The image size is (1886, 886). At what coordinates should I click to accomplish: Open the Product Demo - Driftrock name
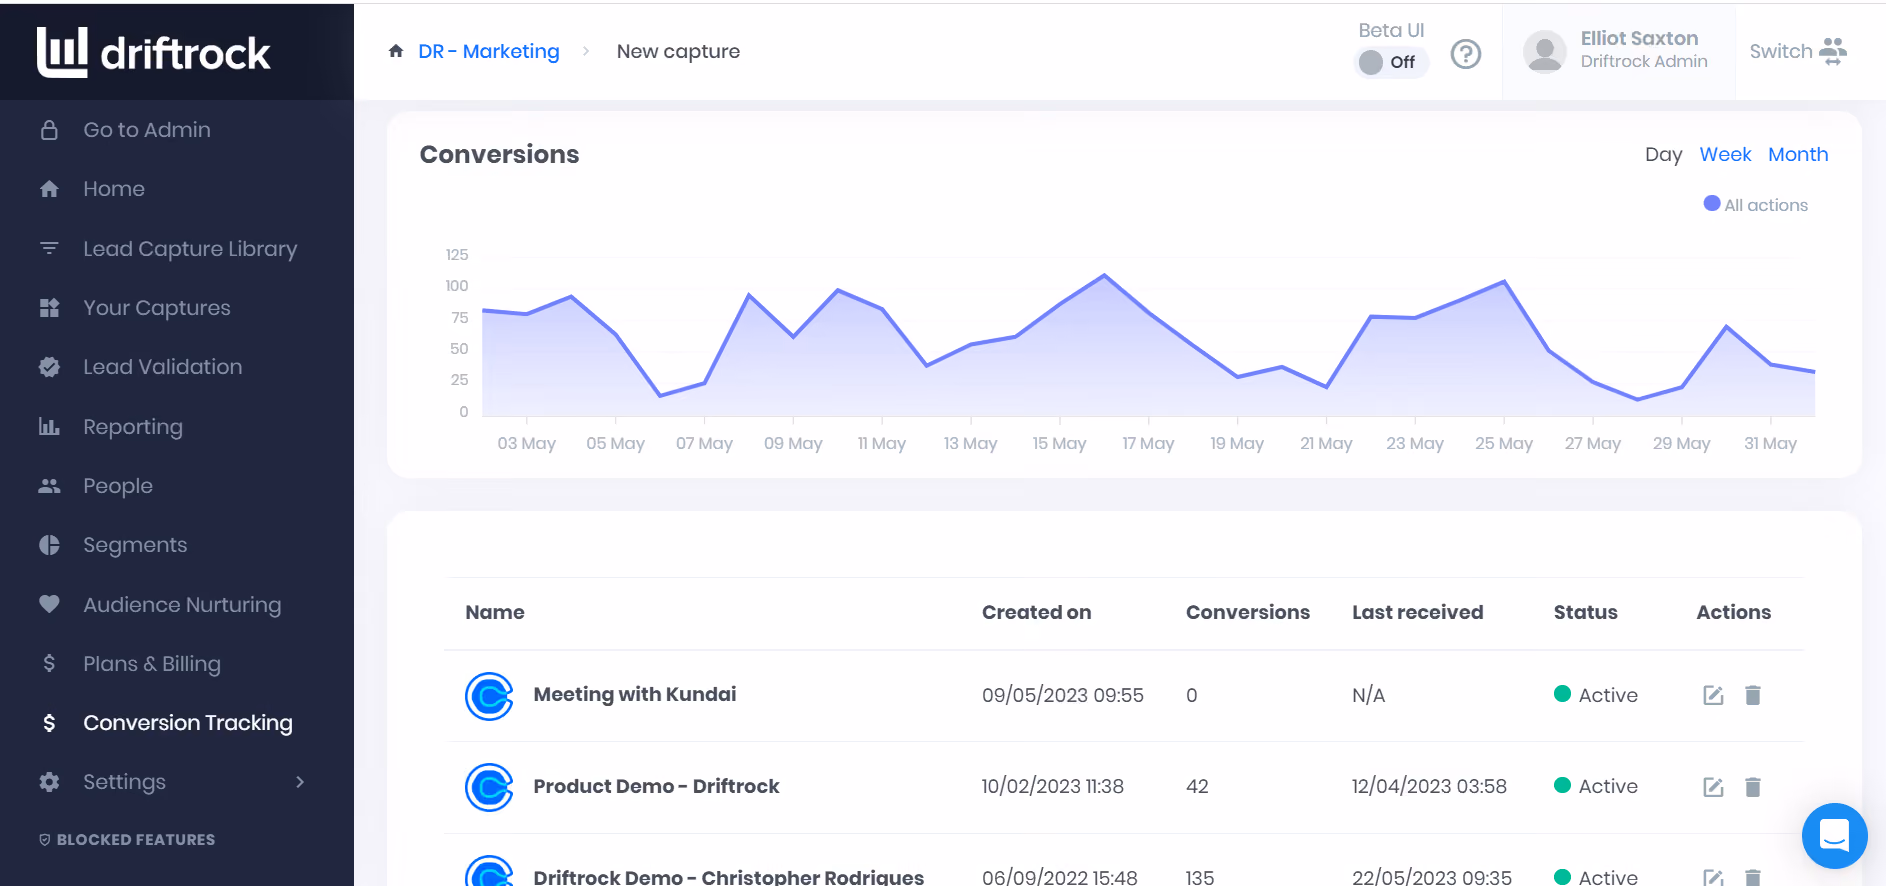point(656,787)
